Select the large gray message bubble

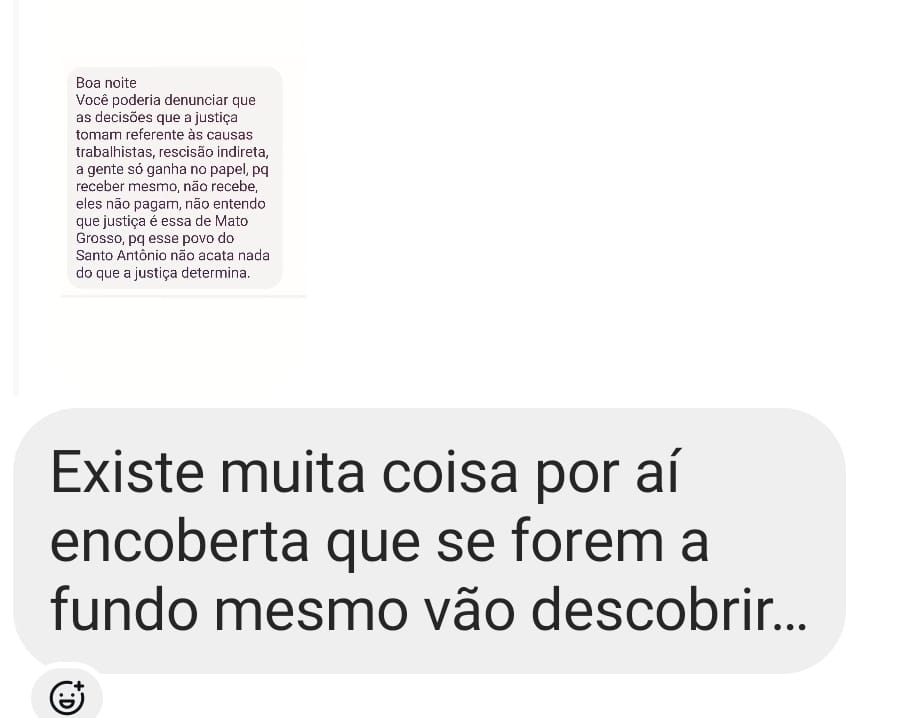coord(429,540)
